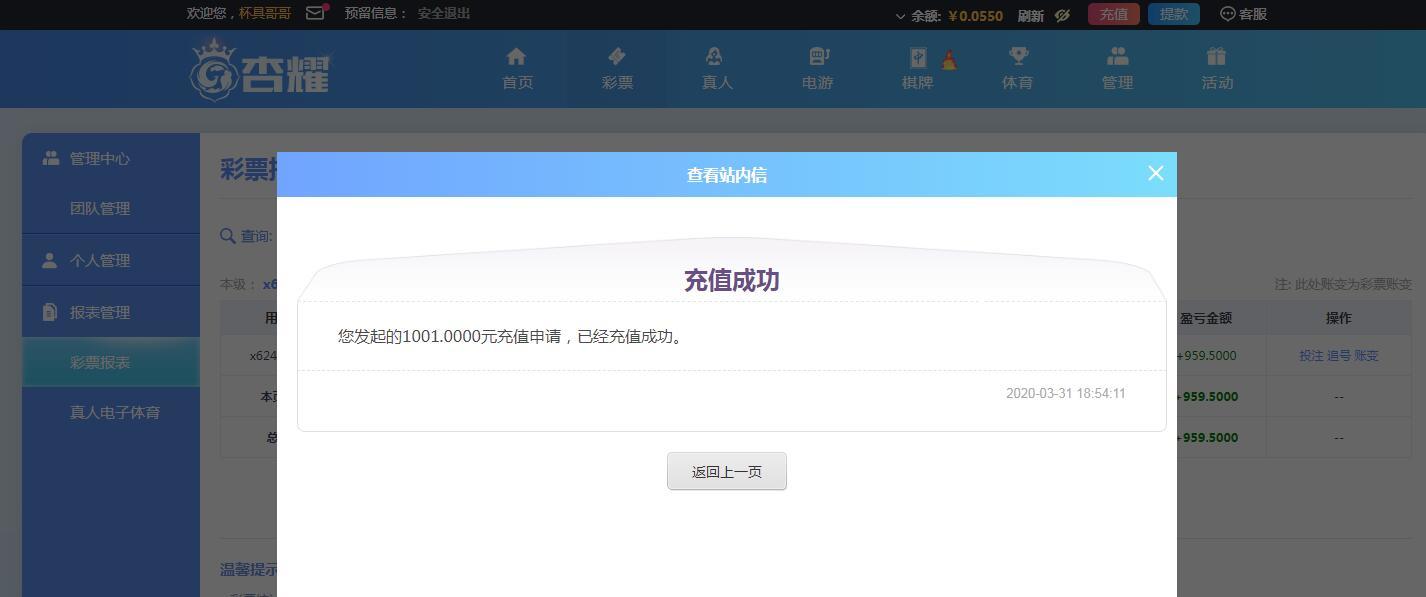The width and height of the screenshot is (1426, 597).
Task: Click the 投注 link in table row
Action: pos(1311,356)
